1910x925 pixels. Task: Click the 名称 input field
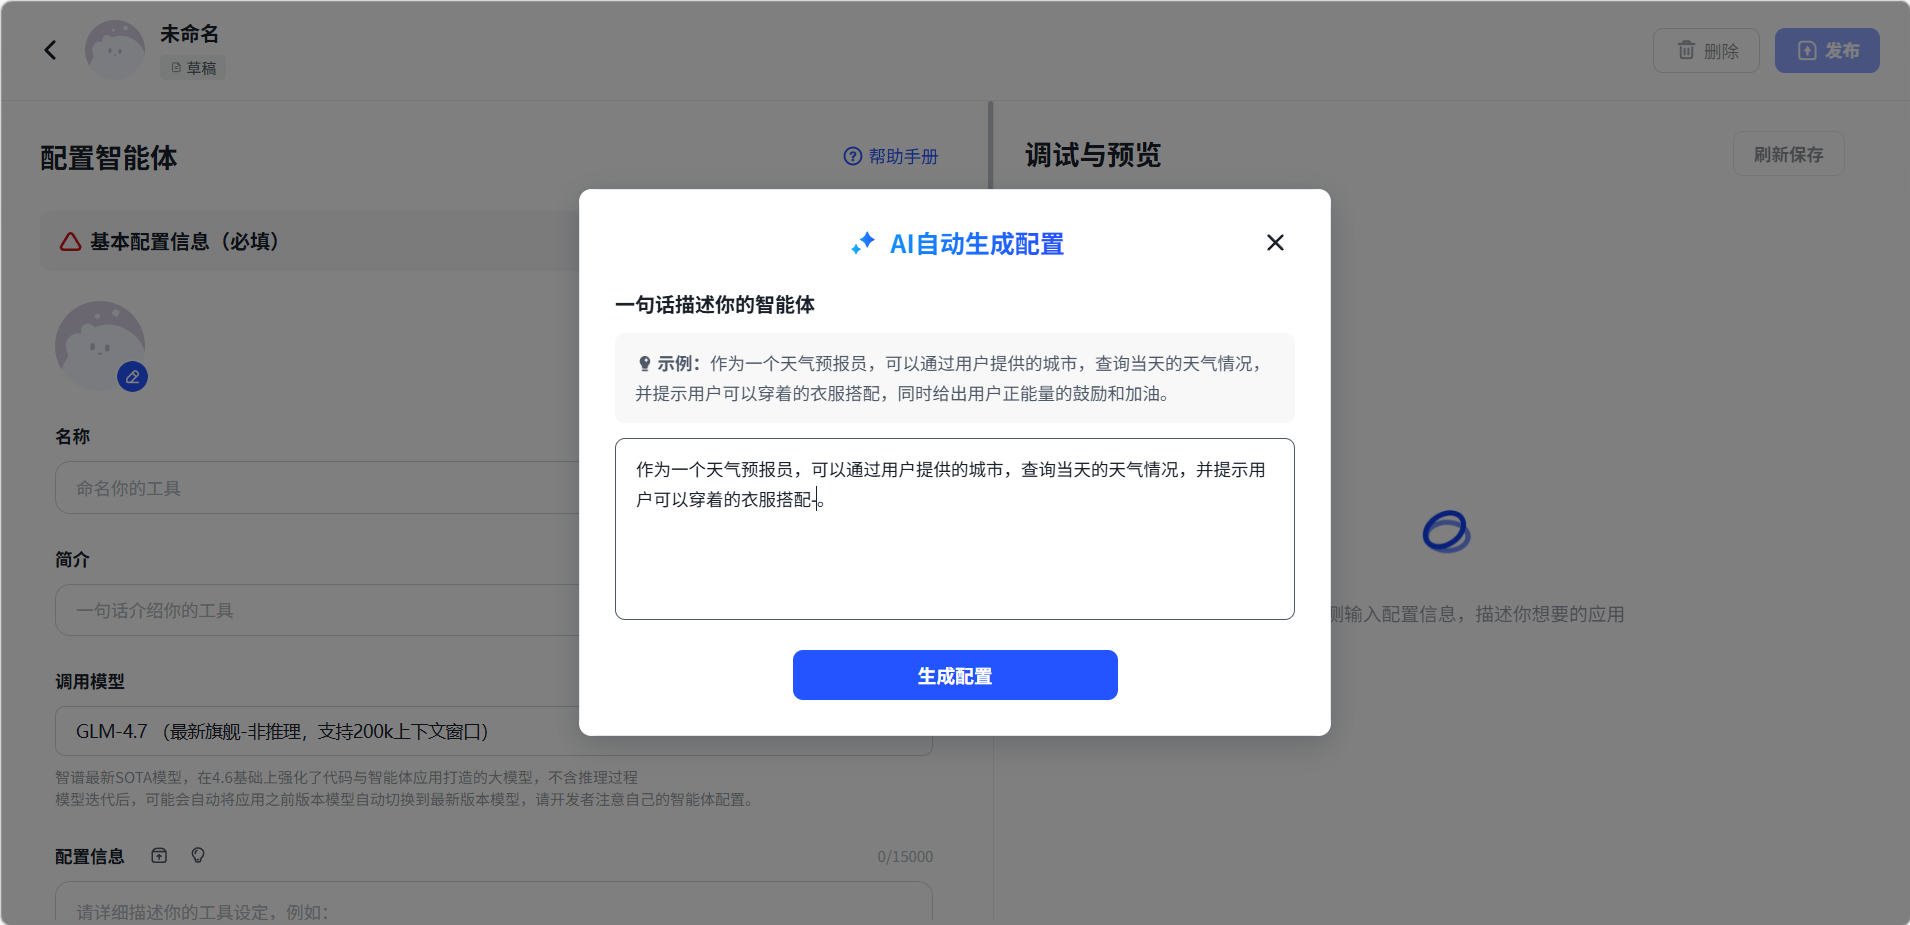click(317, 488)
